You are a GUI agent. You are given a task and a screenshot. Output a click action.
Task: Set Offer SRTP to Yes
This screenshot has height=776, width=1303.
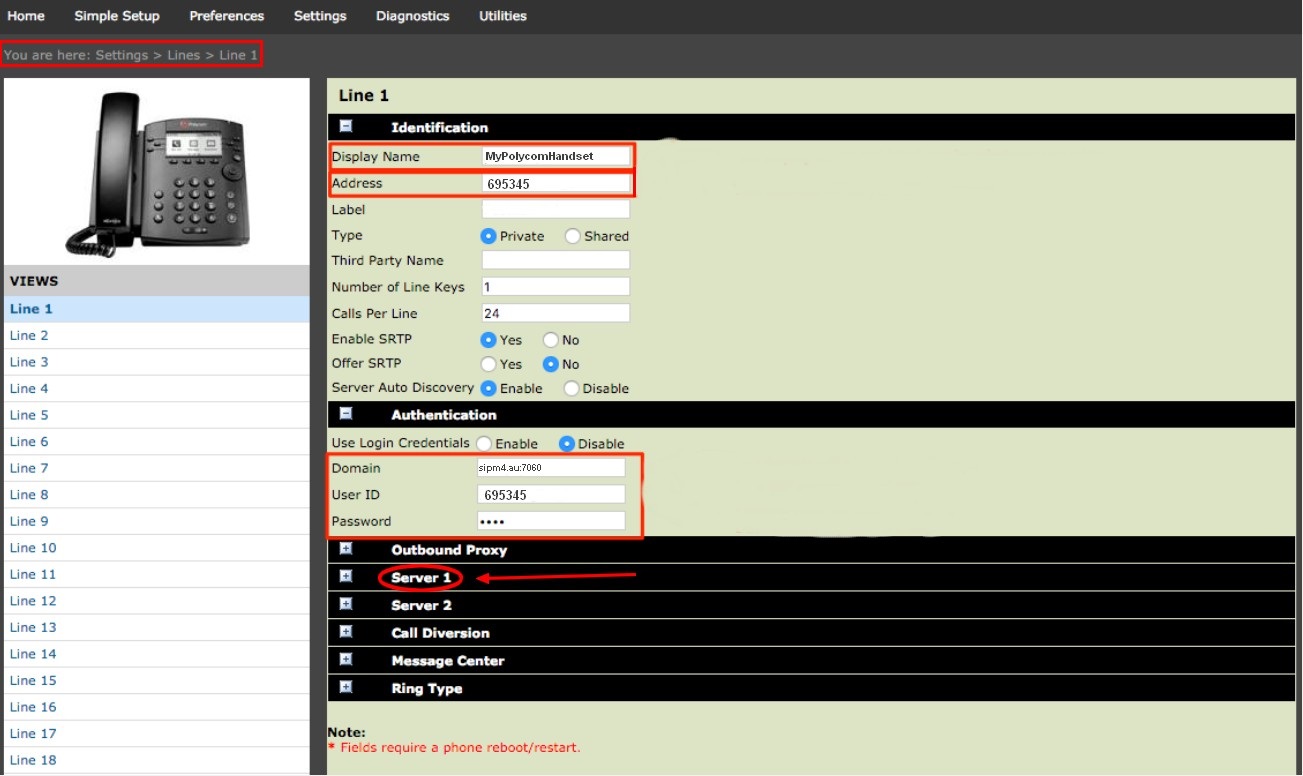pyautogui.click(x=489, y=364)
